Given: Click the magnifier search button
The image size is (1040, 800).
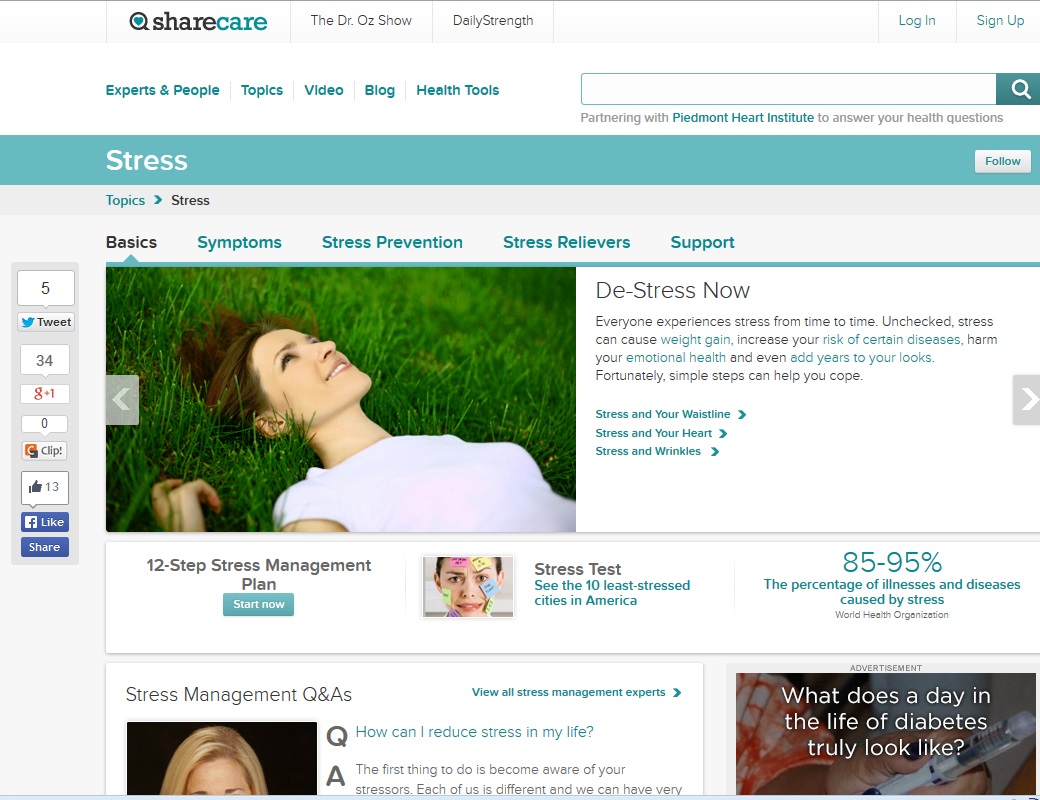Looking at the screenshot, I should coord(1020,89).
